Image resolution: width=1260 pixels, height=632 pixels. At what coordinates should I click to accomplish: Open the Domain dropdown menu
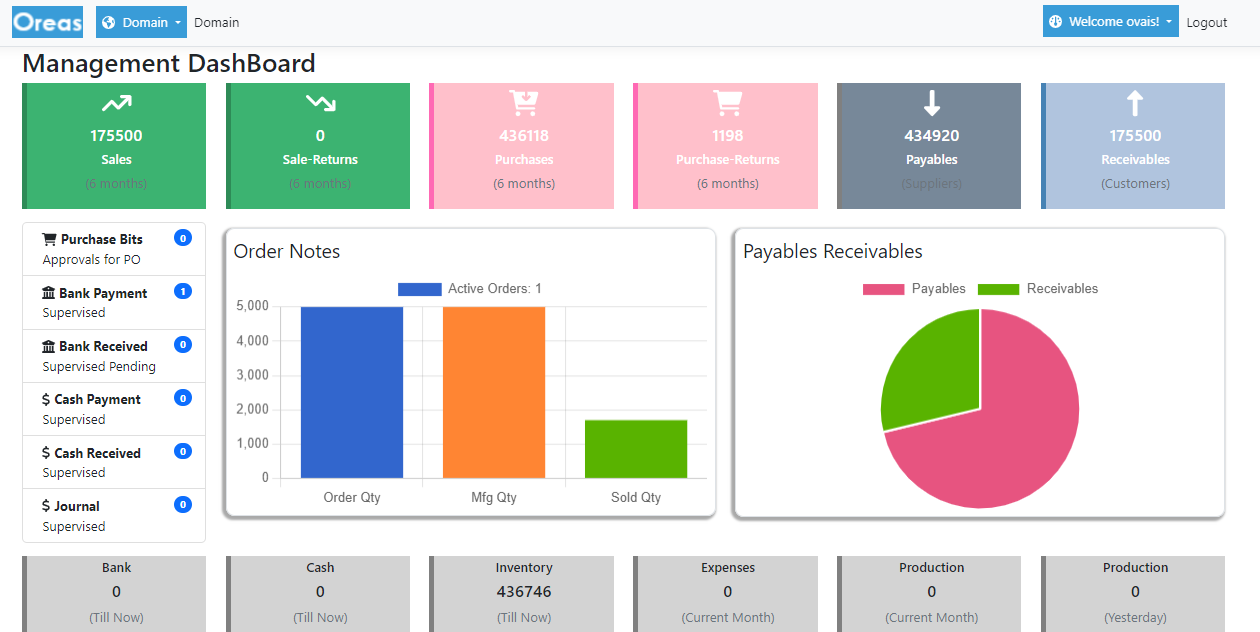[x=141, y=22]
